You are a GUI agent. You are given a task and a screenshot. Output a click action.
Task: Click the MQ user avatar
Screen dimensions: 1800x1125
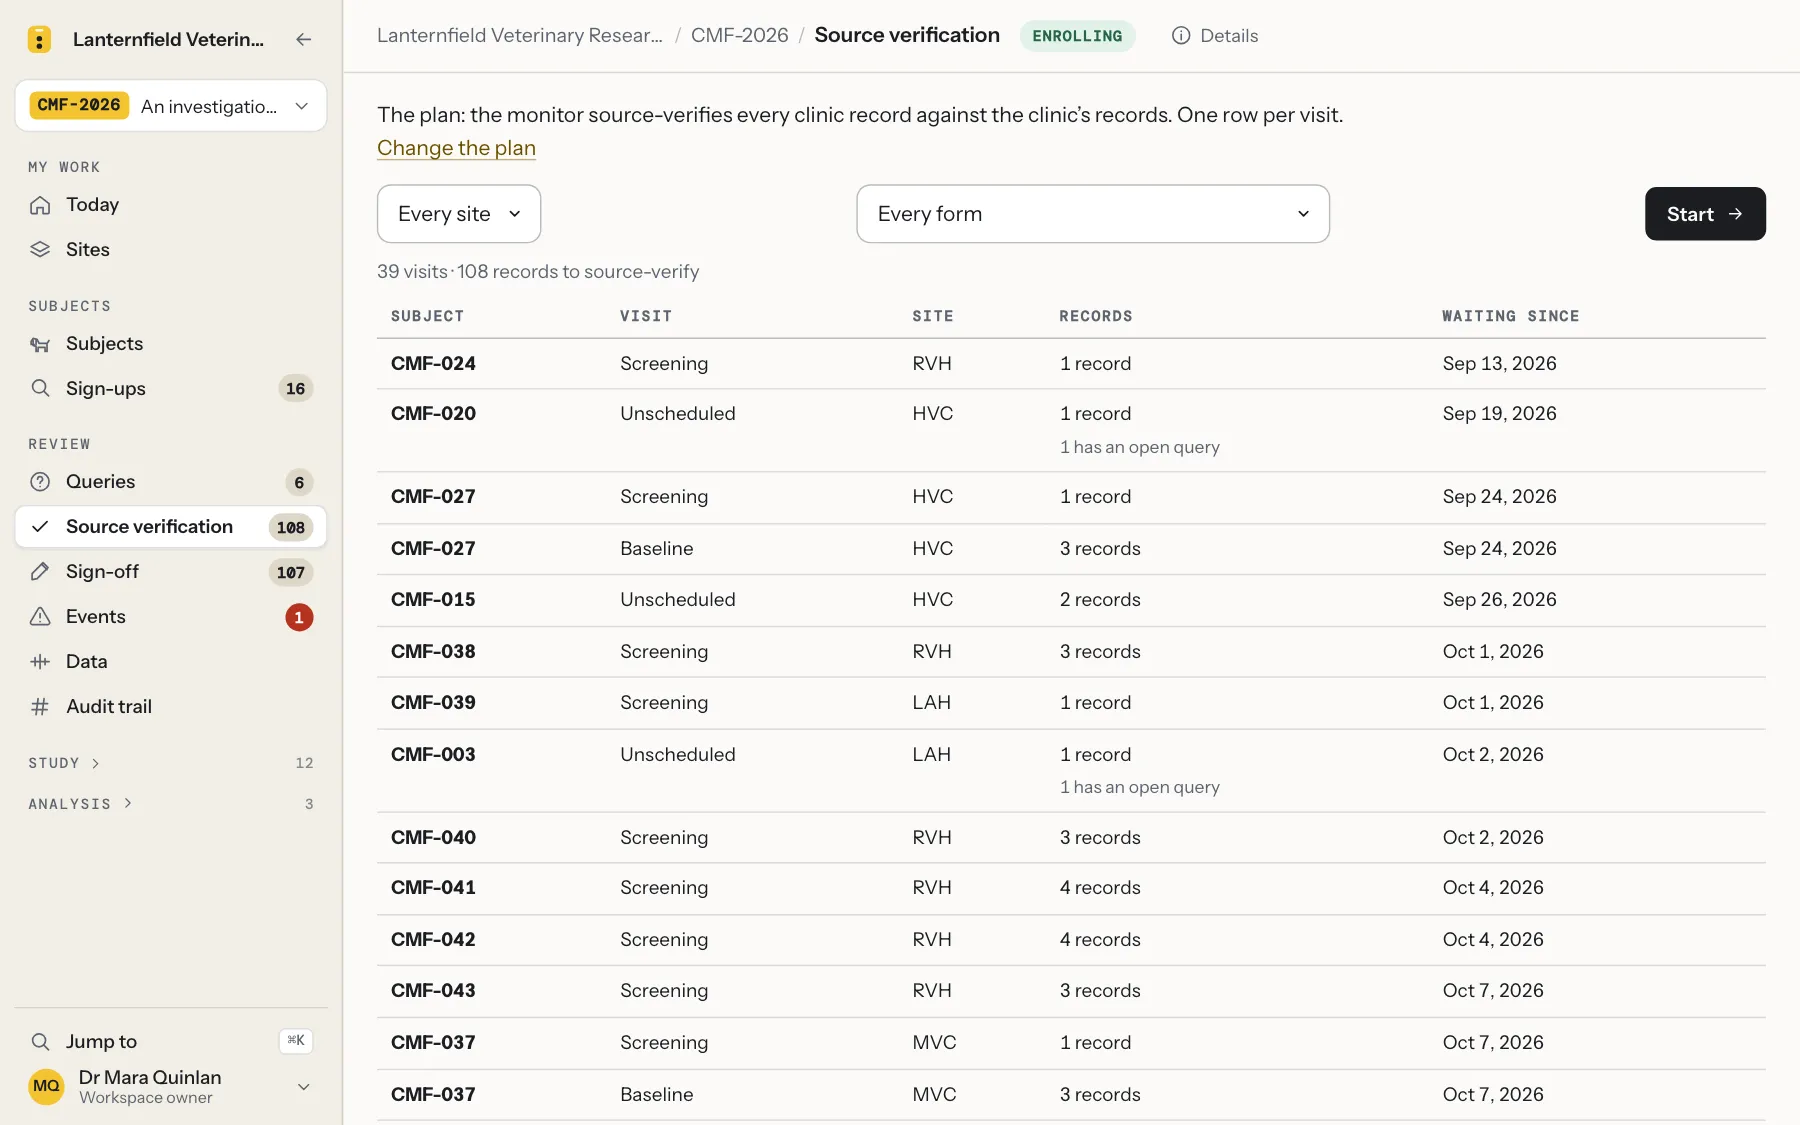click(46, 1087)
